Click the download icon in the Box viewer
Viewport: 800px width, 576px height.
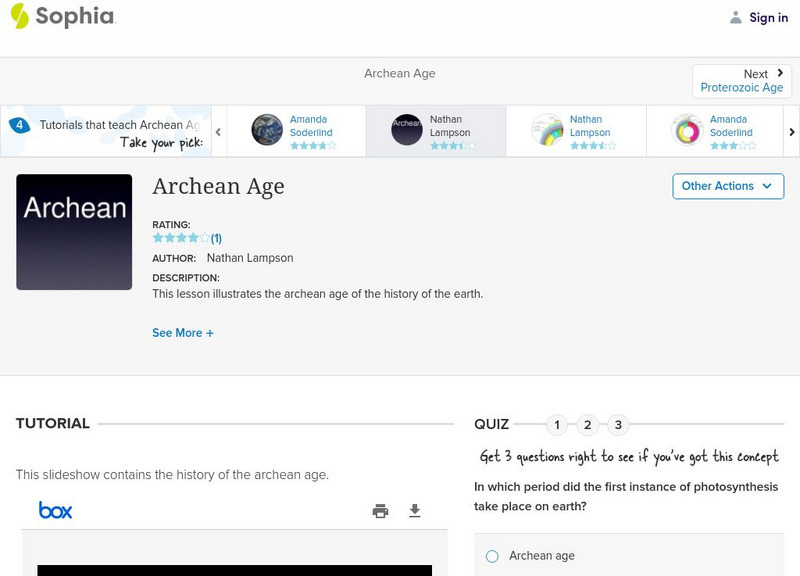414,509
